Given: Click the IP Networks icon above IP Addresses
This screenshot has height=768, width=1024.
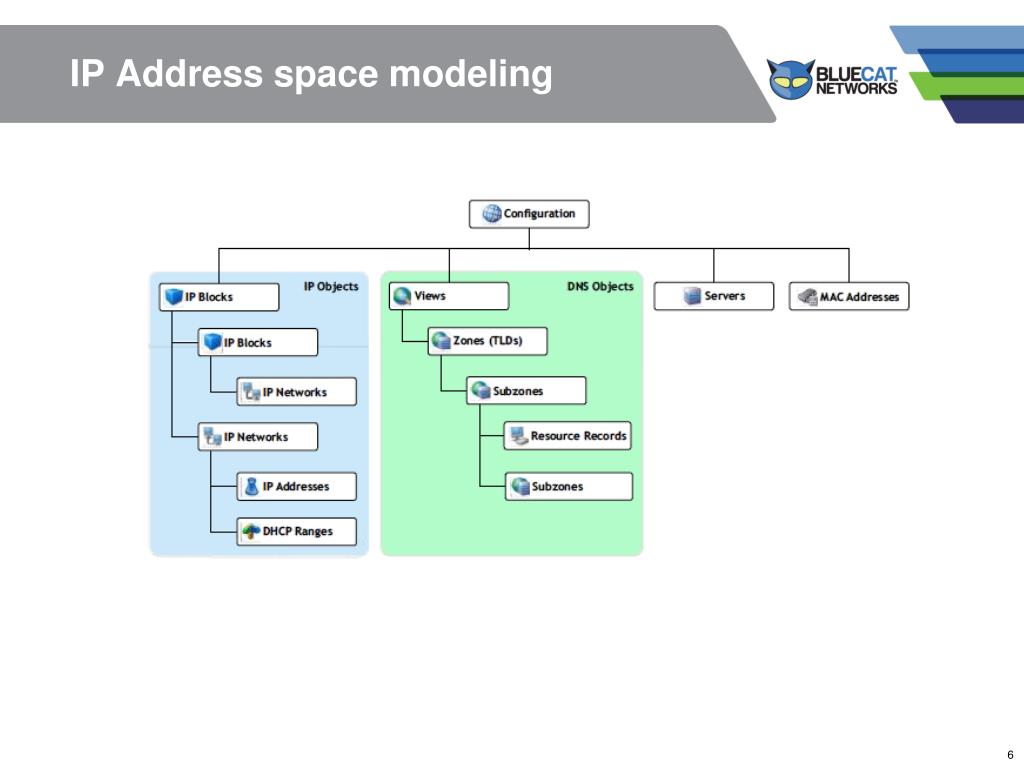Looking at the screenshot, I should (212, 436).
